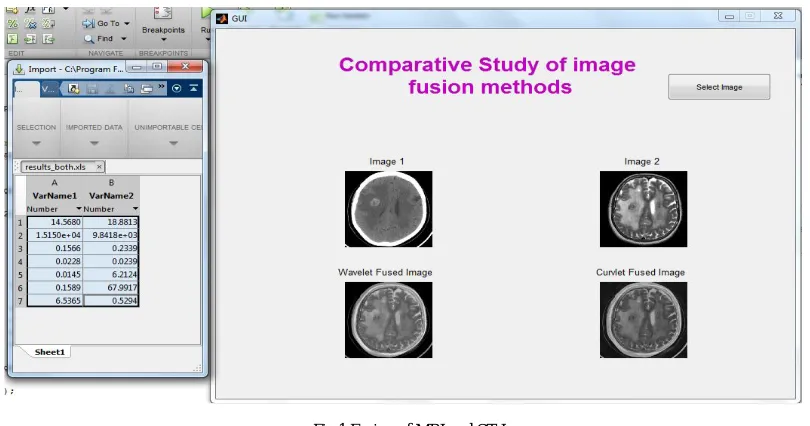The height and width of the screenshot is (426, 810).
Task: Click the comment percent icon in Edit
Action: (x=13, y=24)
